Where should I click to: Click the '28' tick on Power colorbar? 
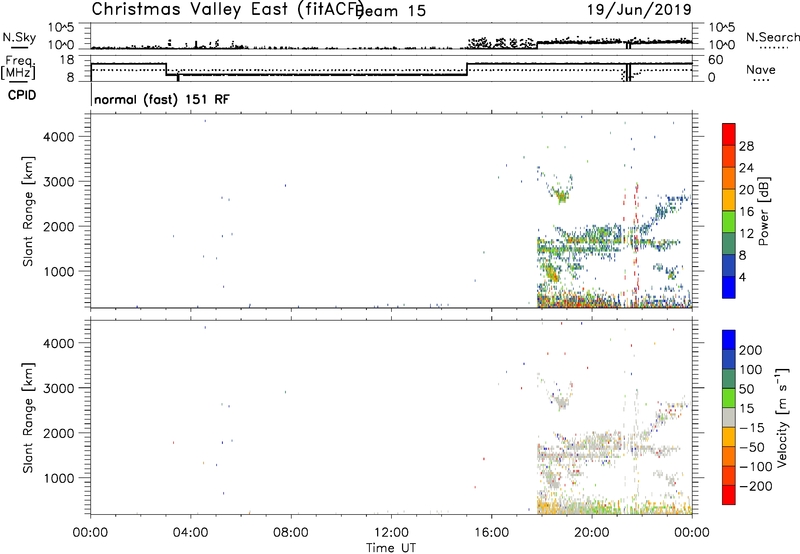pos(746,146)
